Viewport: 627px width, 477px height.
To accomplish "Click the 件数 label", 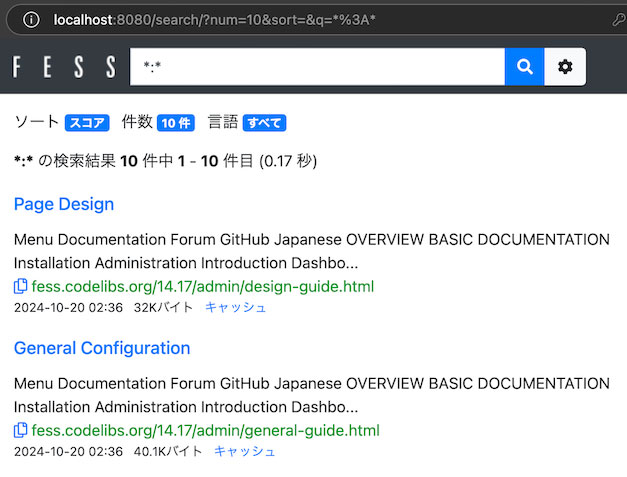I will pyautogui.click(x=137, y=122).
